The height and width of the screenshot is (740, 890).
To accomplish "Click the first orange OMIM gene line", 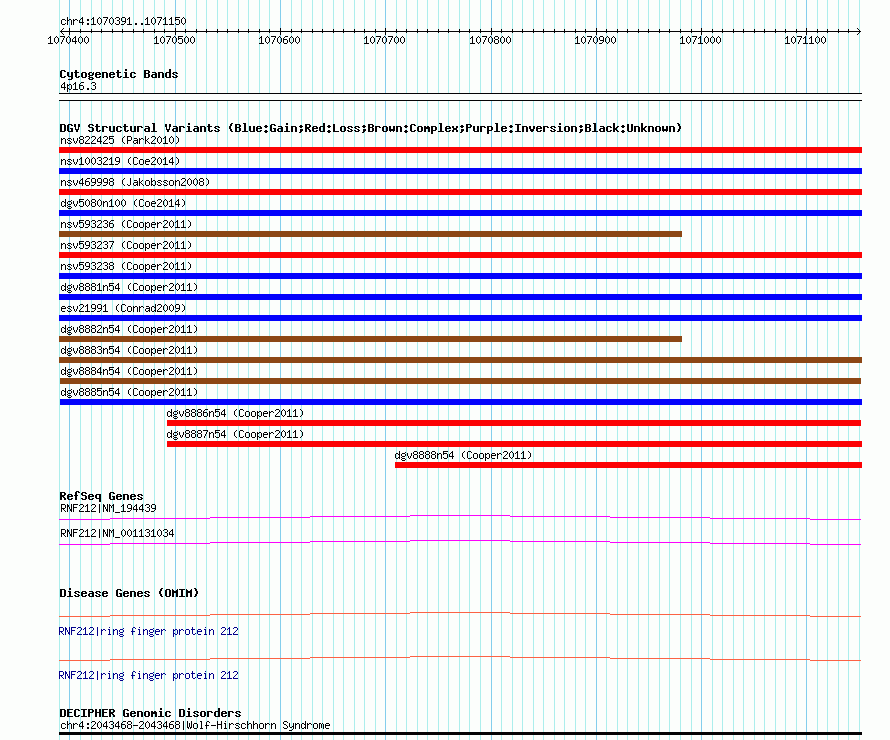I will 460,615.
